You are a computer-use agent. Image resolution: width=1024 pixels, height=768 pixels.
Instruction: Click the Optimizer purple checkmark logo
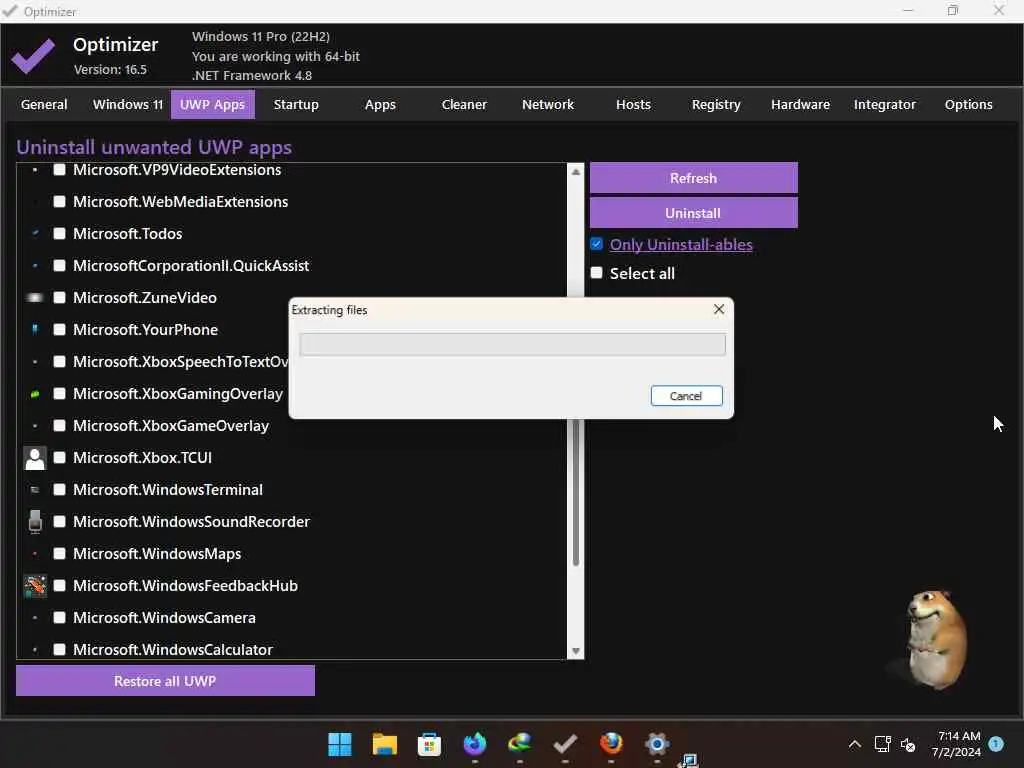click(33, 56)
